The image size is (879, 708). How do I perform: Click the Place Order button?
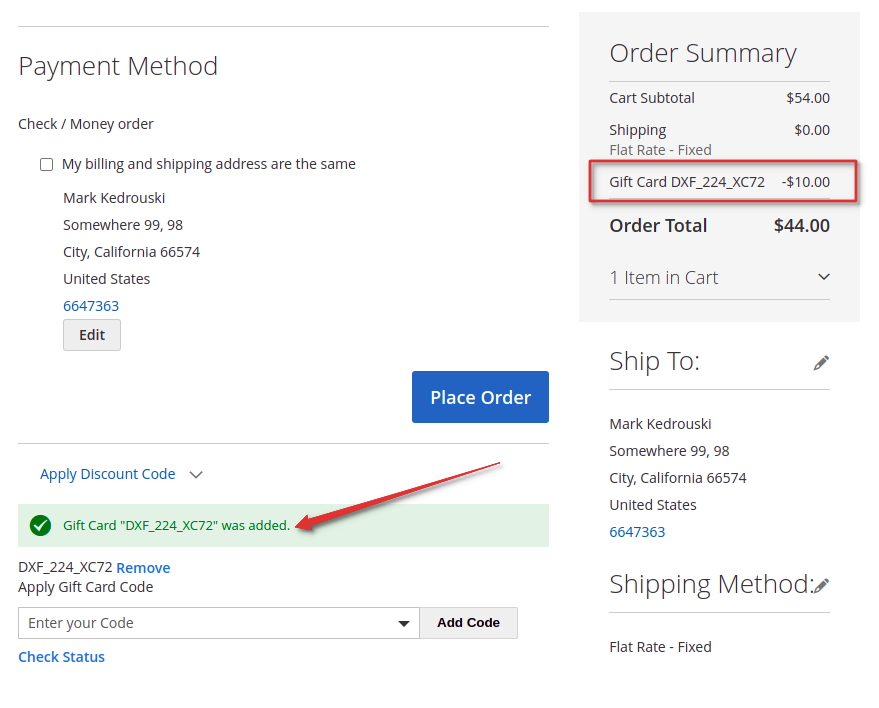480,397
